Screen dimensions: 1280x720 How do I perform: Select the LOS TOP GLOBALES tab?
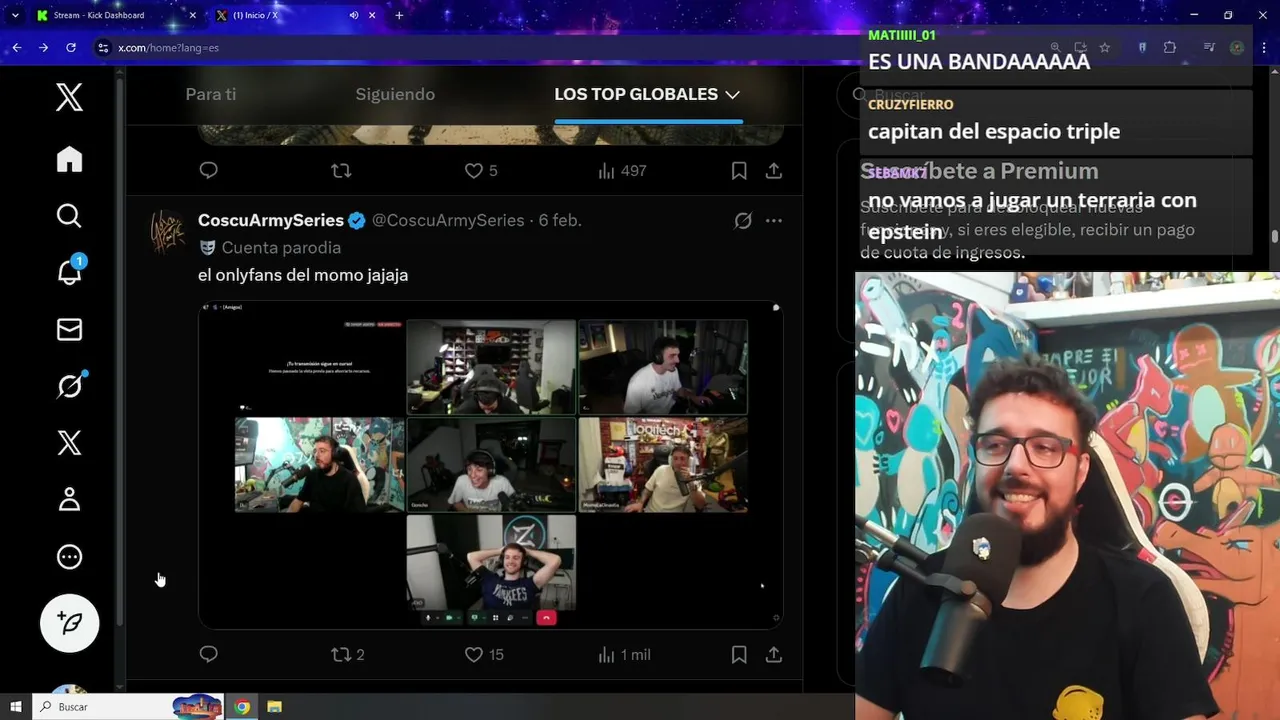tap(636, 94)
